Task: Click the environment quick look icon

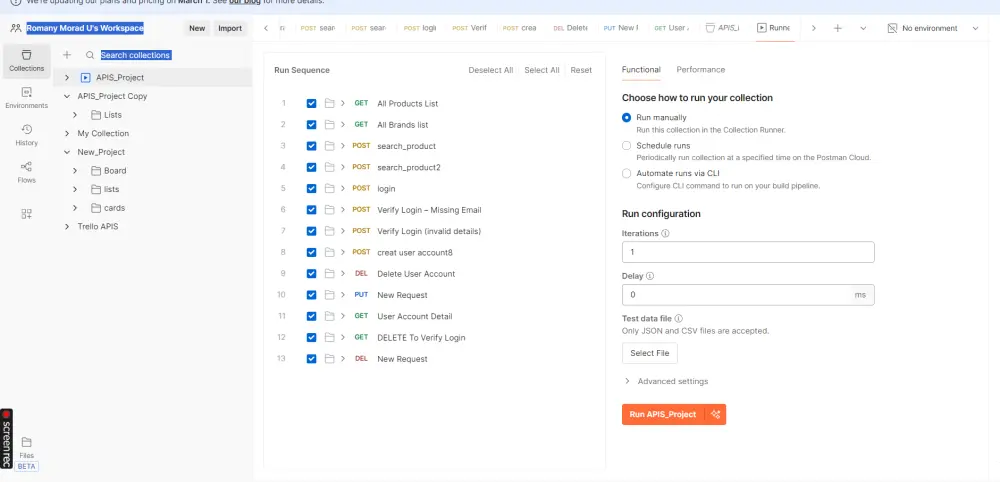Action: pyautogui.click(x=892, y=28)
